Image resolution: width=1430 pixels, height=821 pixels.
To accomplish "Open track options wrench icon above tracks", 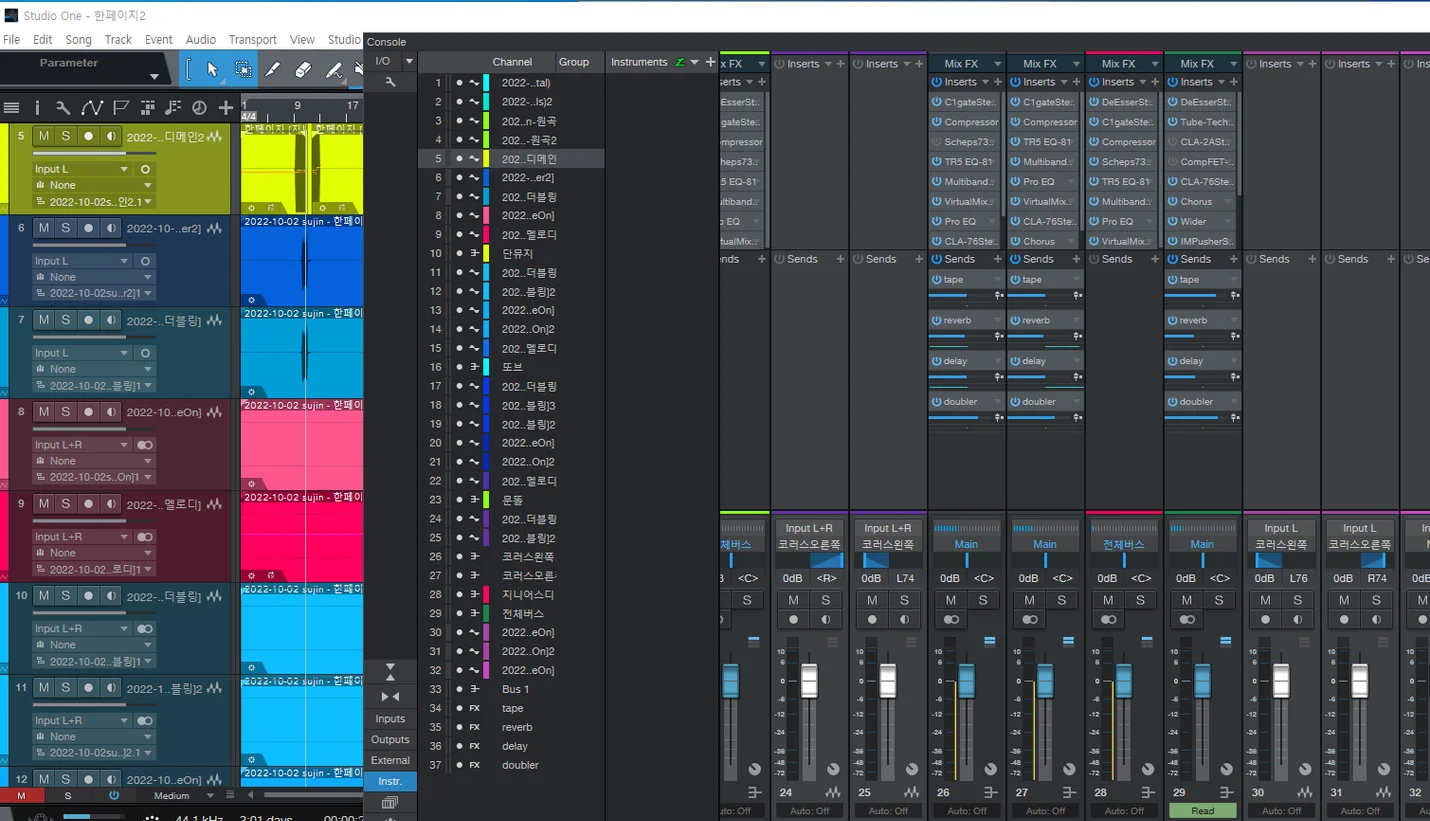I will click(62, 108).
